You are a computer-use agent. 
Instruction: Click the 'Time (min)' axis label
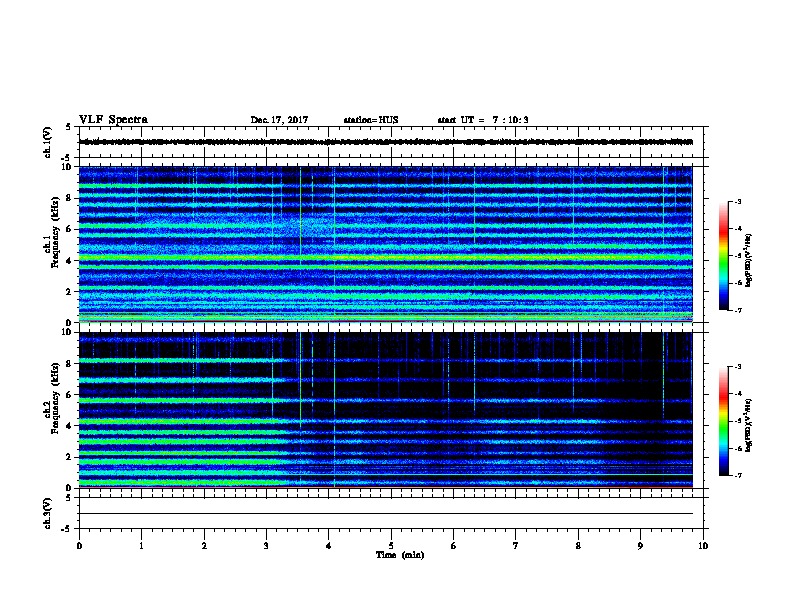pyautogui.click(x=400, y=555)
